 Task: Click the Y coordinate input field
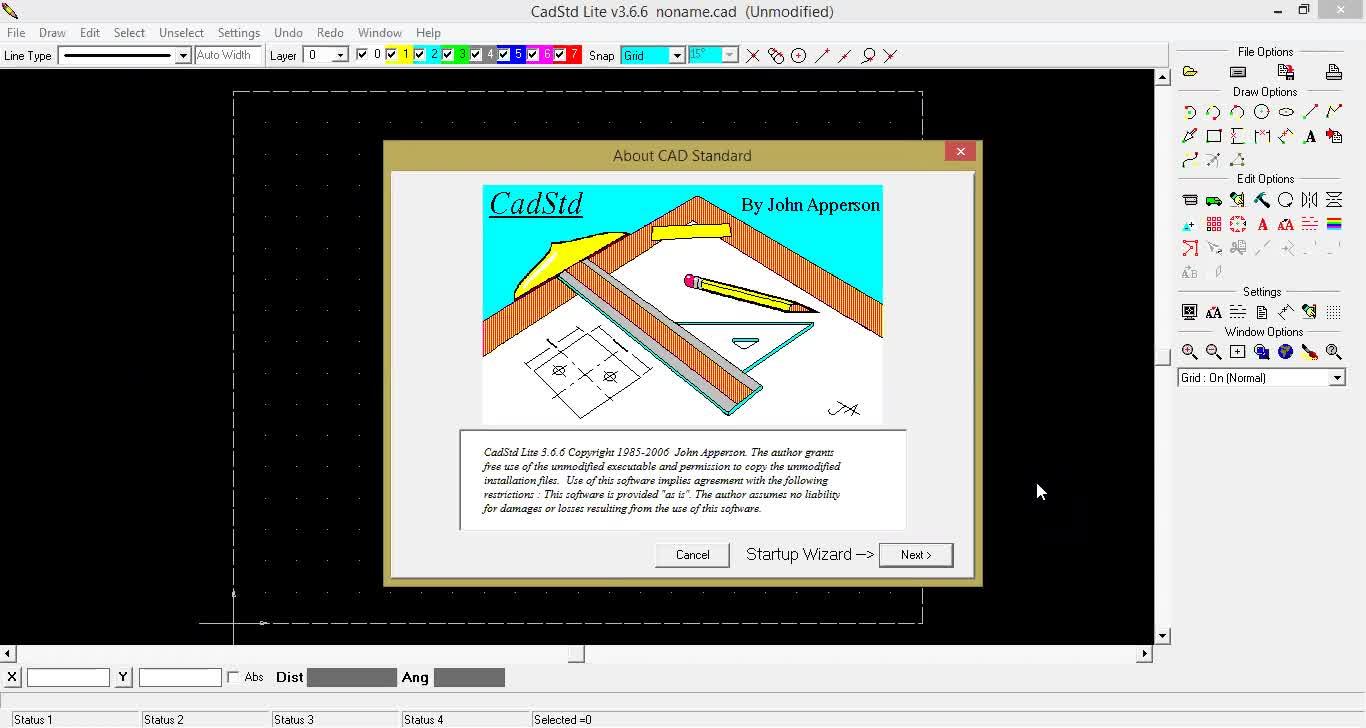click(180, 677)
